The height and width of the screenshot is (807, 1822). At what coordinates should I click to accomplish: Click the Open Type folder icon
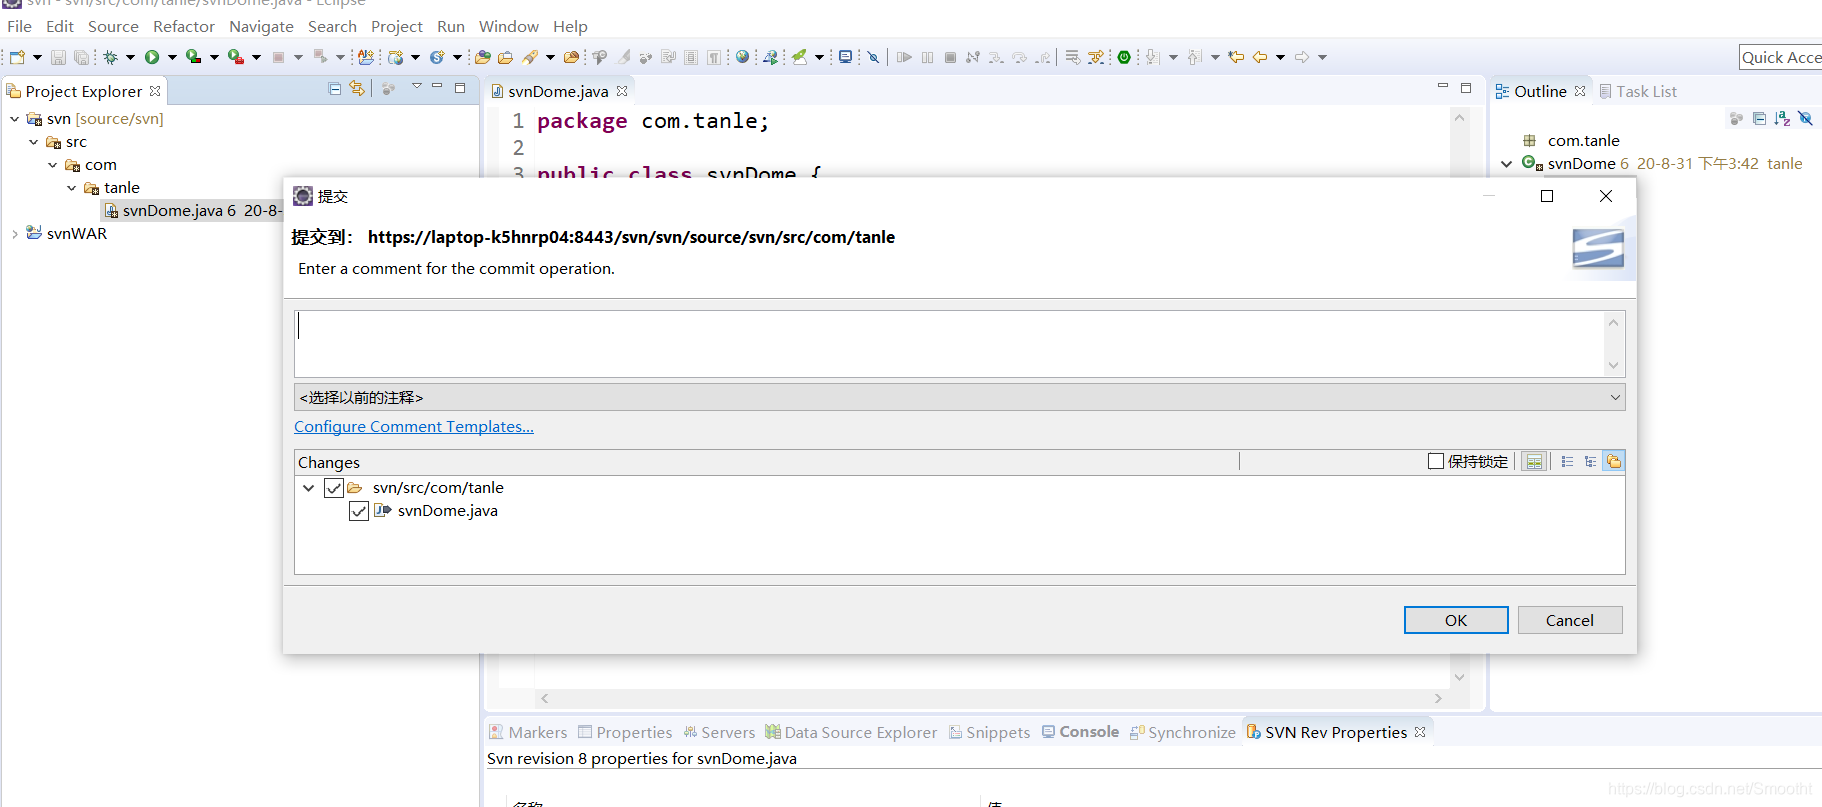click(483, 57)
